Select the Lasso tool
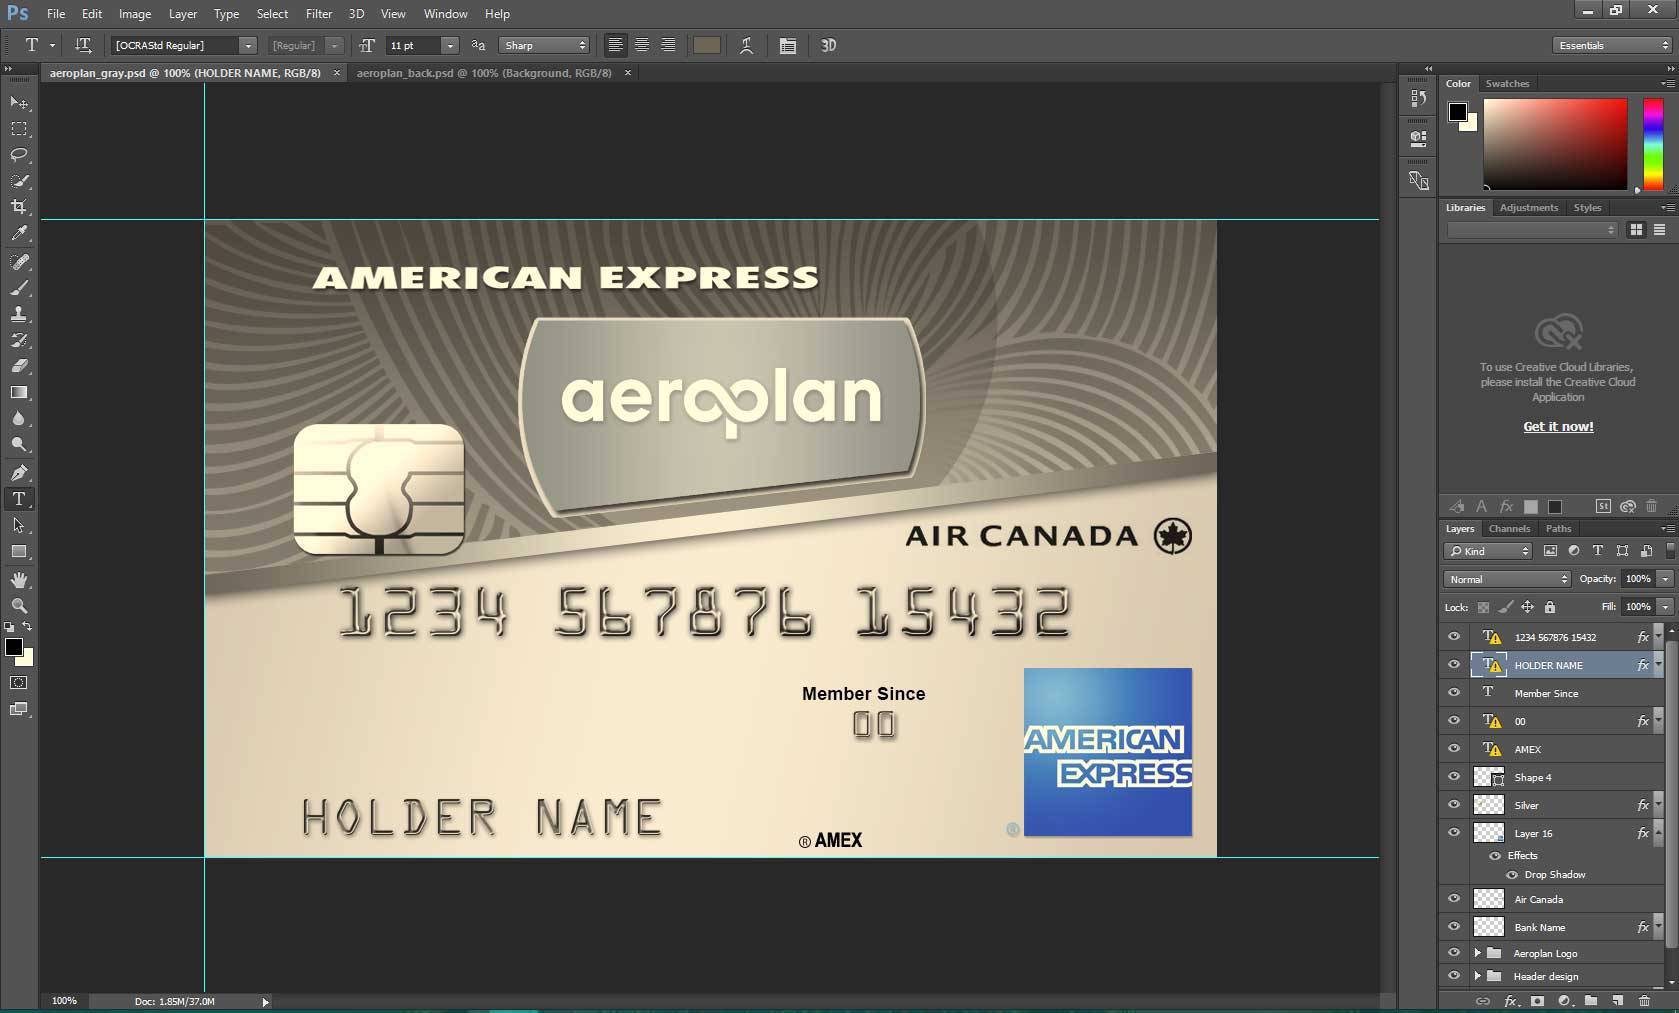 point(19,155)
